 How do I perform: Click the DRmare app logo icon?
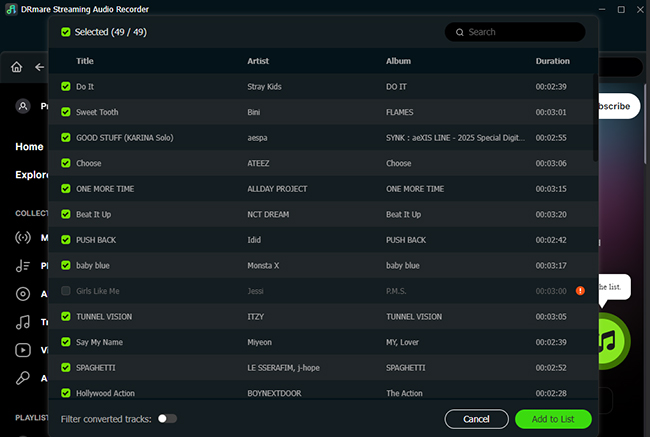11,9
